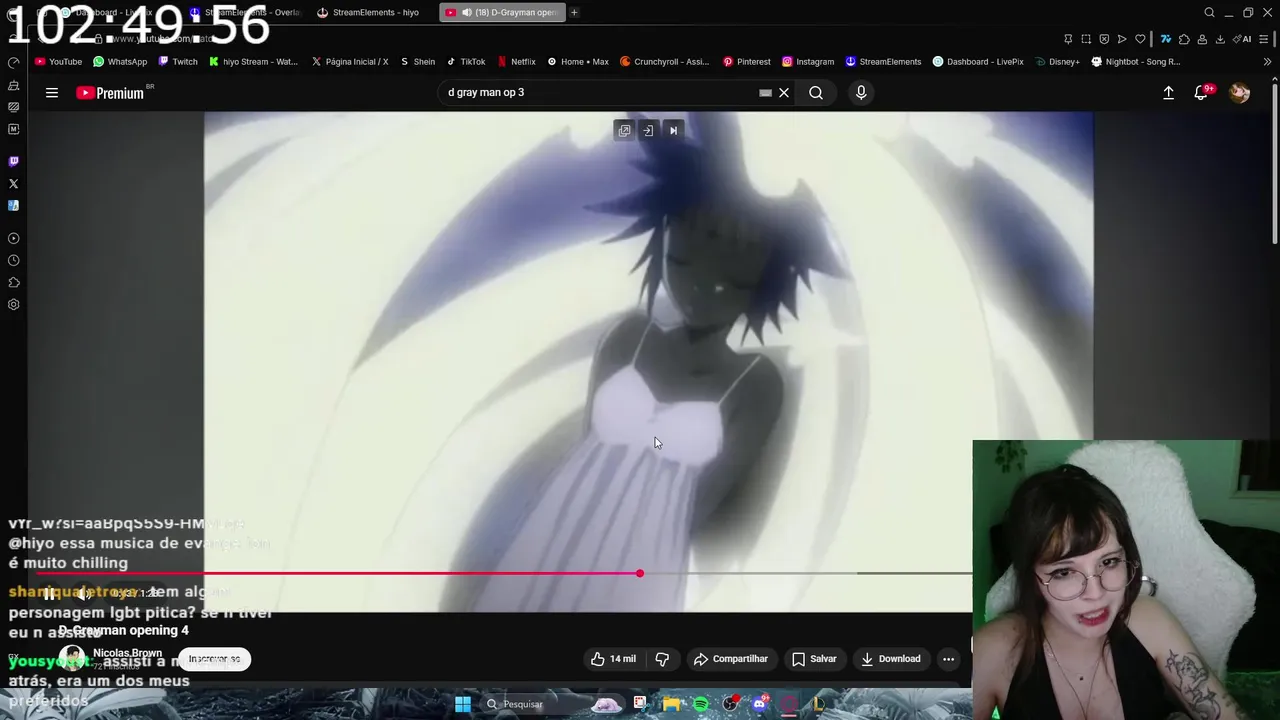Select the D-Grayman opening browser tab
Image resolution: width=1280 pixels, height=720 pixels.
(x=502, y=12)
